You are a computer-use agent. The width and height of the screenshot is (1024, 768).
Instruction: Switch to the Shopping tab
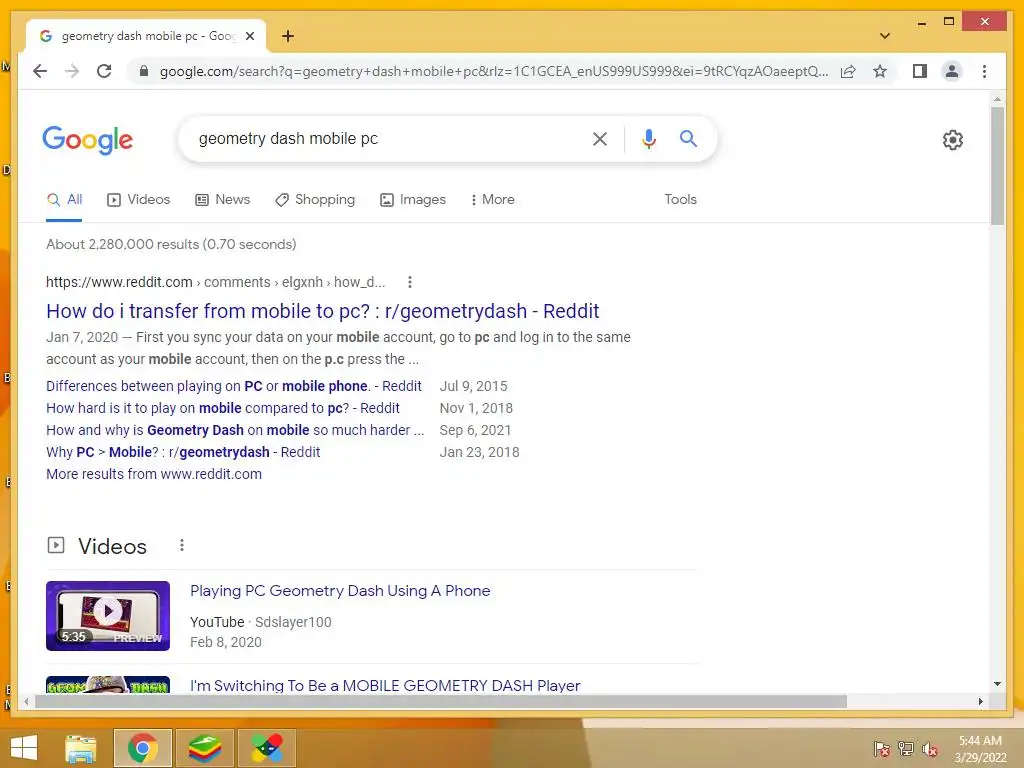(x=315, y=199)
